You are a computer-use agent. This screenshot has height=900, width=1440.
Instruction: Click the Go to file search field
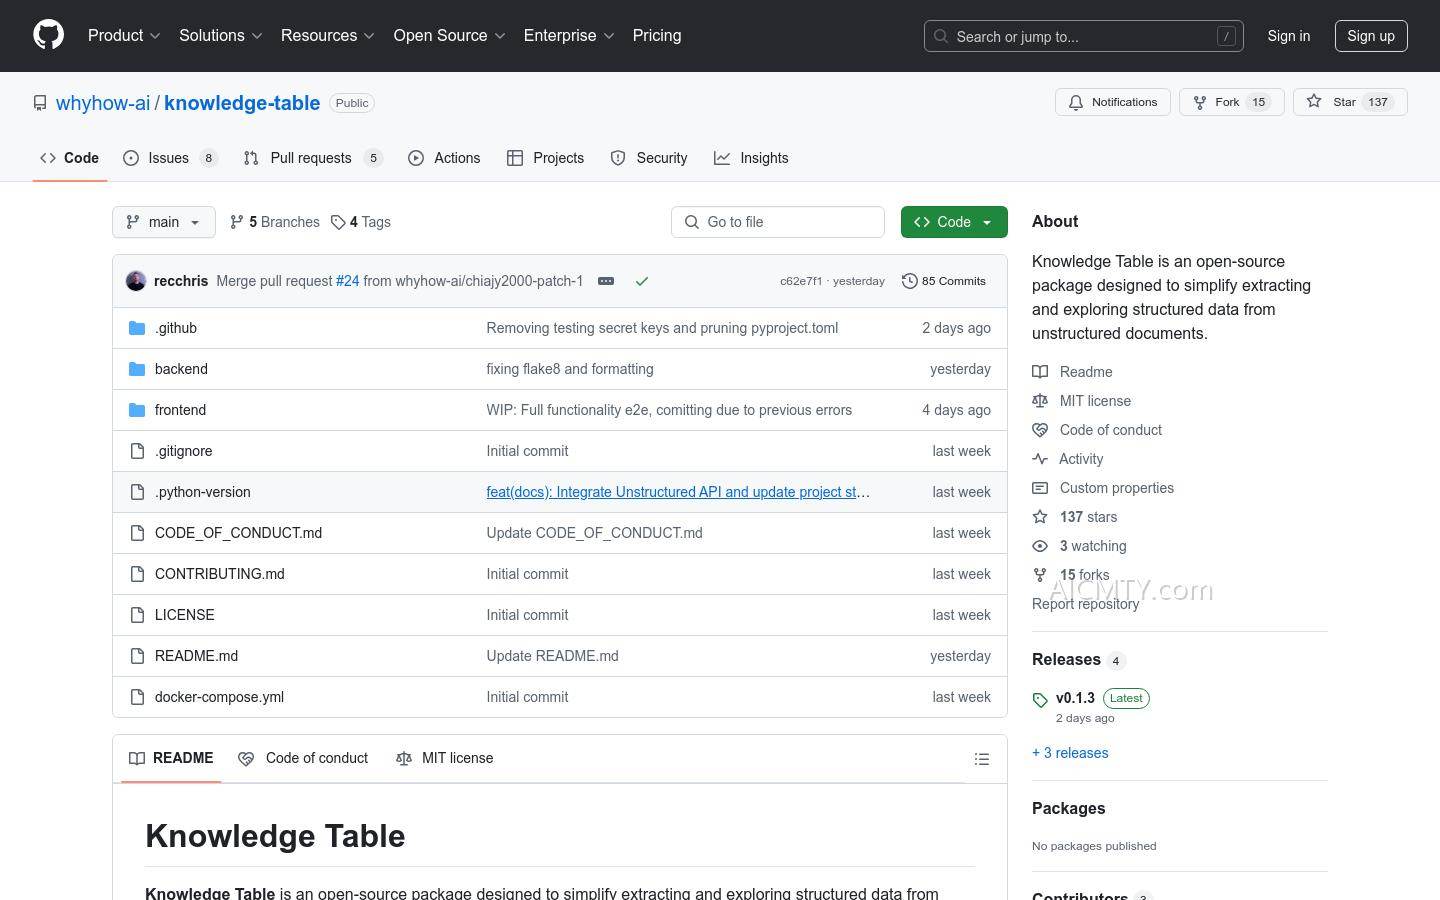(778, 222)
